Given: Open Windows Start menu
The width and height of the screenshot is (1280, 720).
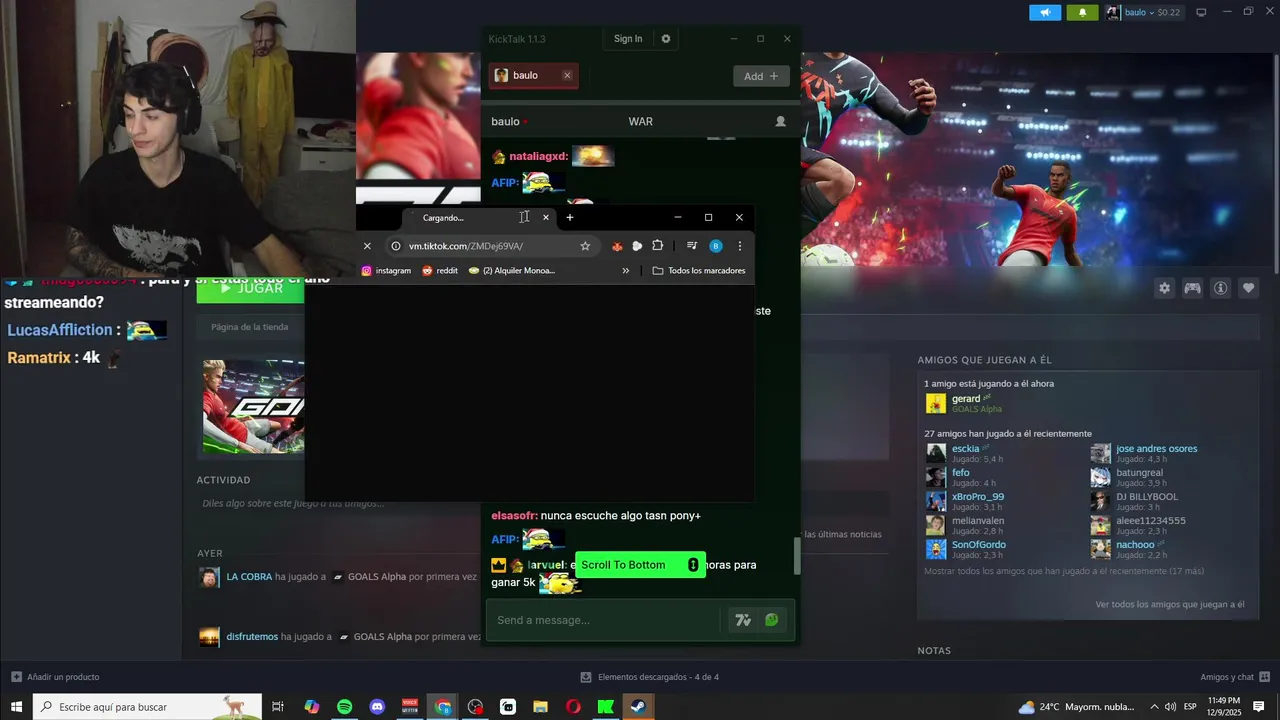Looking at the screenshot, I should coord(17,706).
